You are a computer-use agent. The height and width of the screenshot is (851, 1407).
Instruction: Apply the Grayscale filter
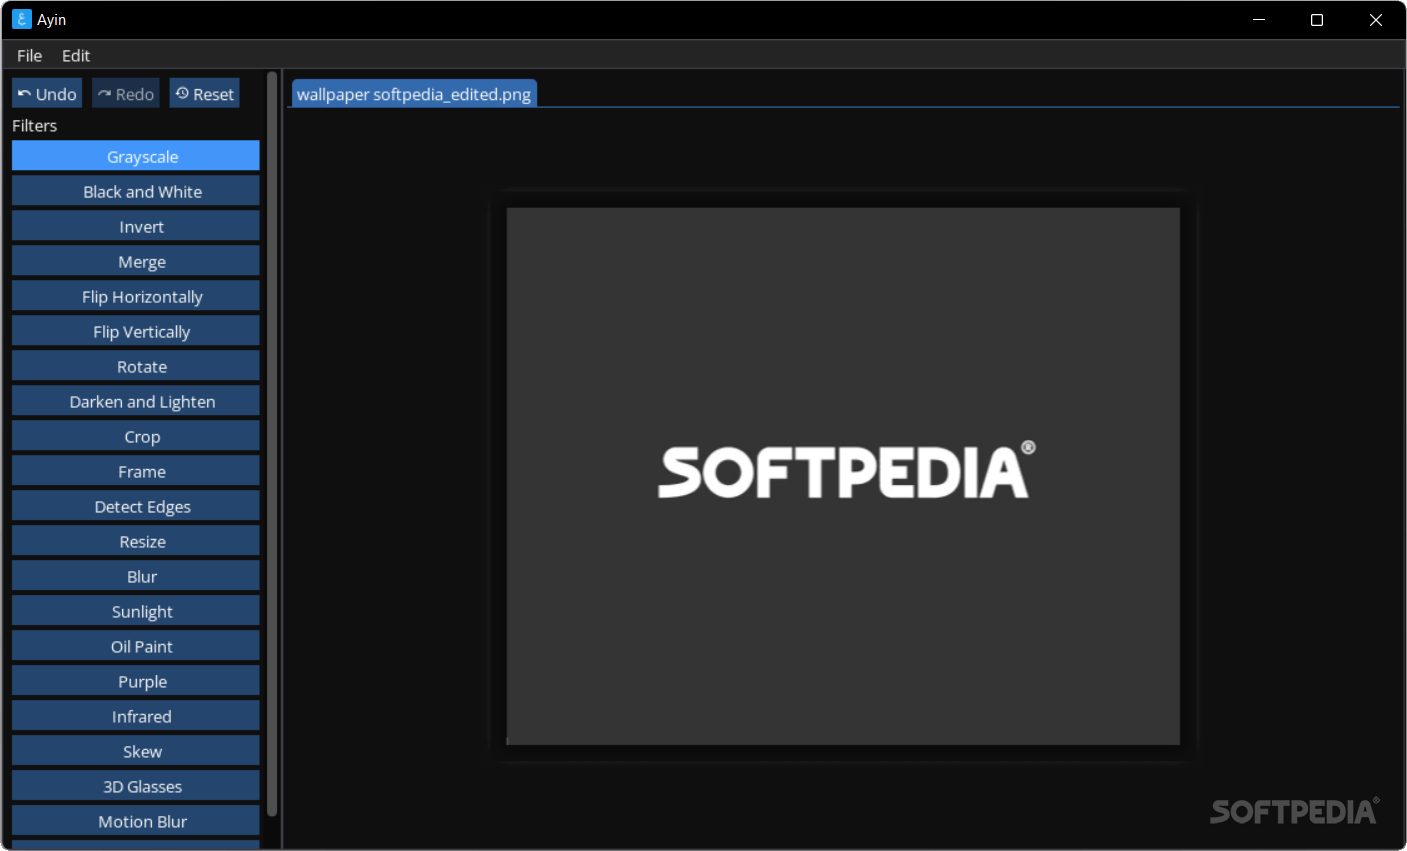(136, 156)
